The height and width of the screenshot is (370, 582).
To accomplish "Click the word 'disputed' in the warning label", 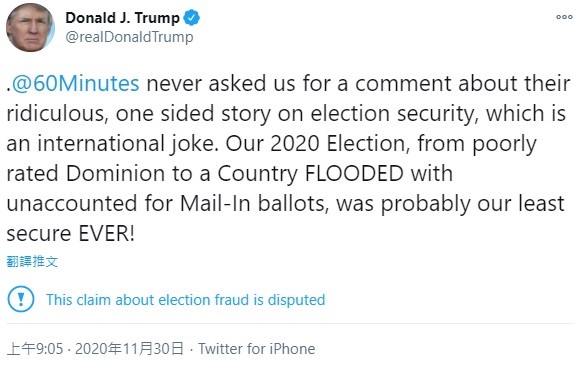I will point(297,300).
